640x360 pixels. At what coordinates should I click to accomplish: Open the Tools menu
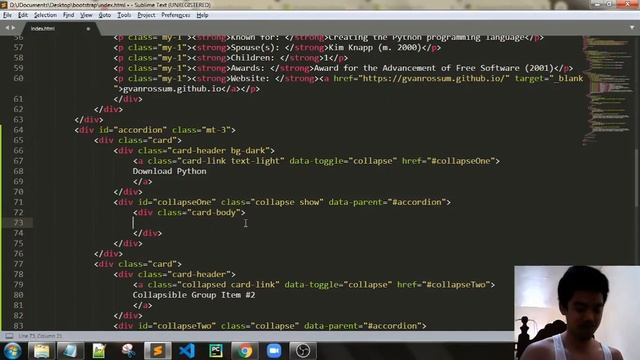tap(124, 15)
